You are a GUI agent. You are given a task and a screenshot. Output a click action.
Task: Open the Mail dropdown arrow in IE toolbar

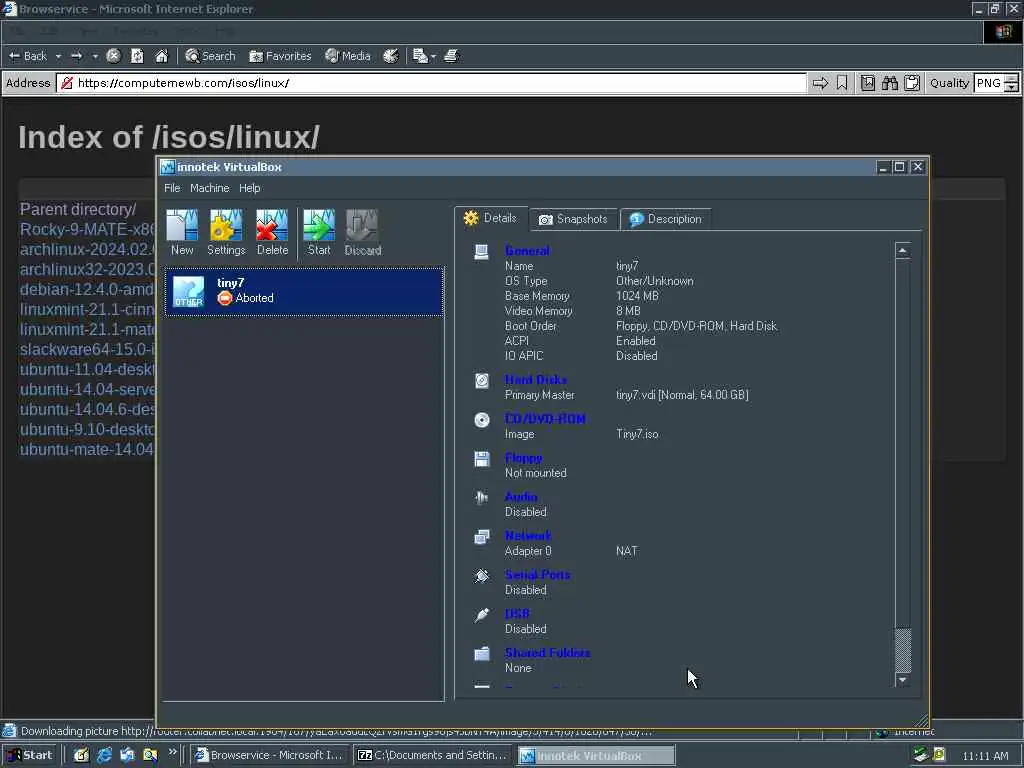433,56
